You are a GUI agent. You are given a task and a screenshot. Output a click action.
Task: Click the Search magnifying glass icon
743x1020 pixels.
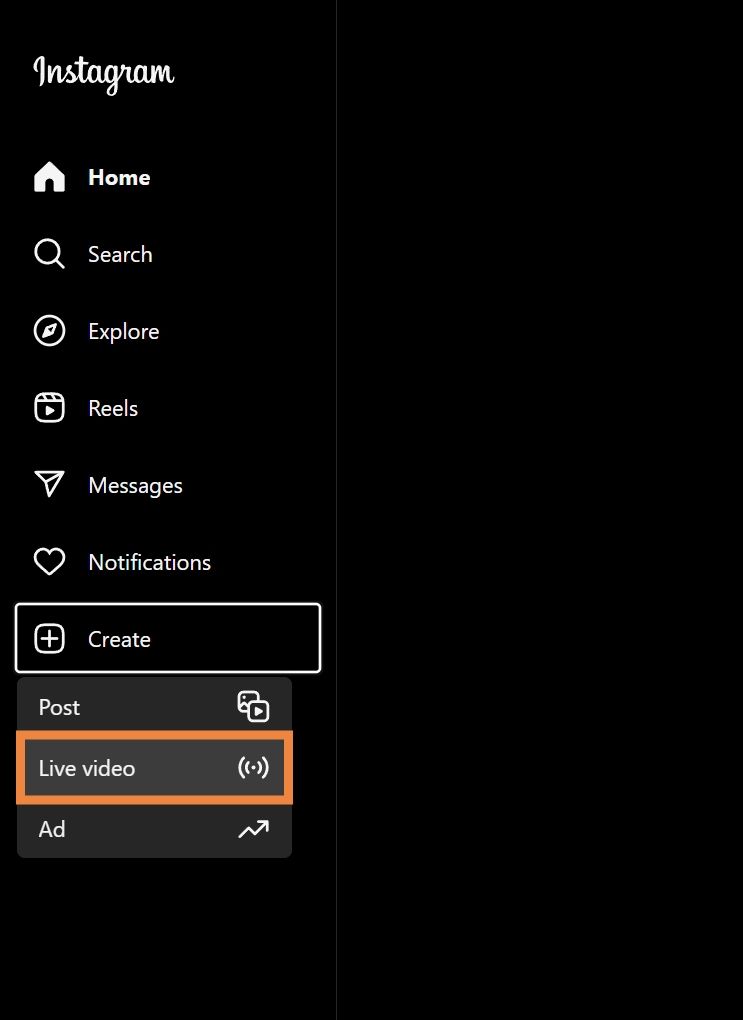[x=49, y=254]
